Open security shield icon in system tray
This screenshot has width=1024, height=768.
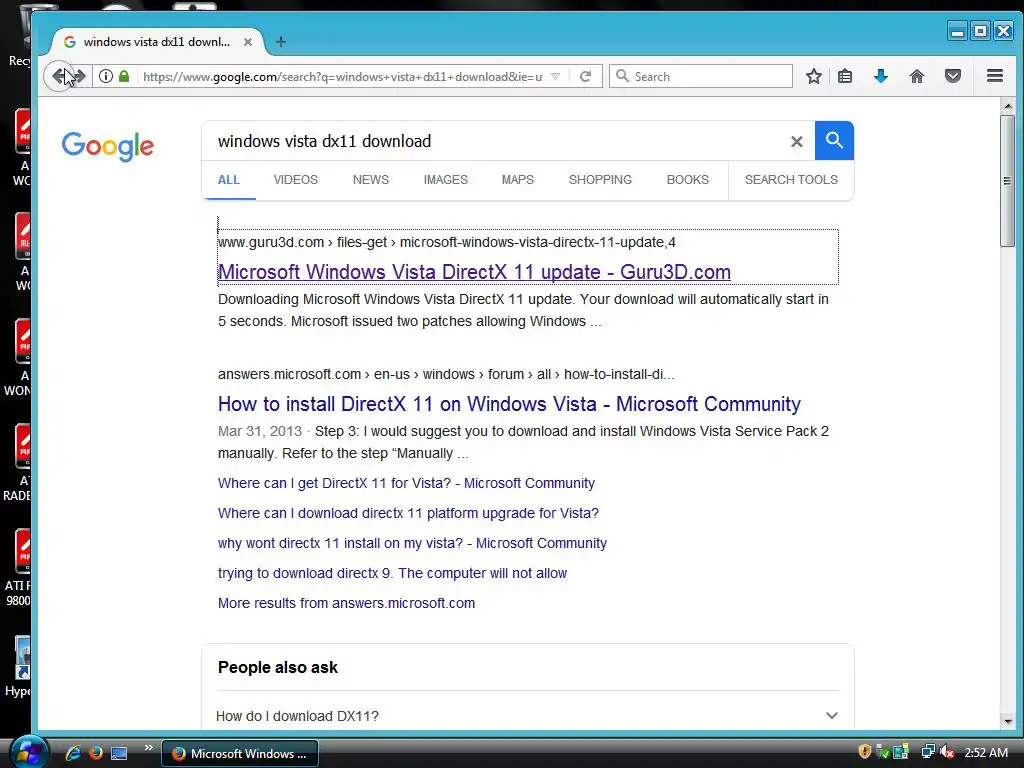tap(865, 752)
